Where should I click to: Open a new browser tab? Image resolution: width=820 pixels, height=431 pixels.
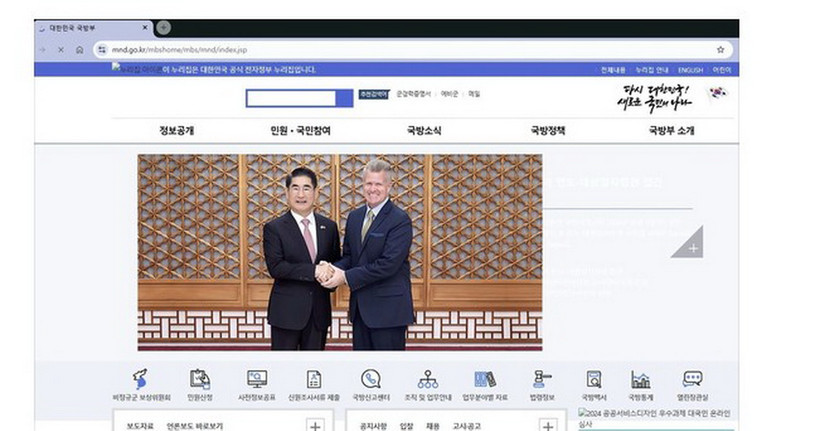(164, 28)
